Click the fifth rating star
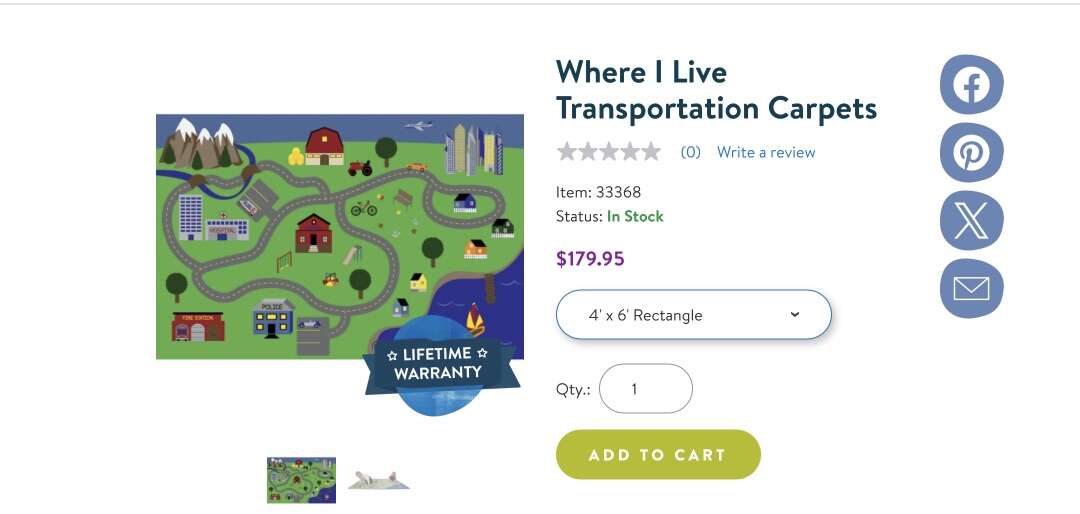Viewport: 1080px width, 514px height. click(651, 152)
